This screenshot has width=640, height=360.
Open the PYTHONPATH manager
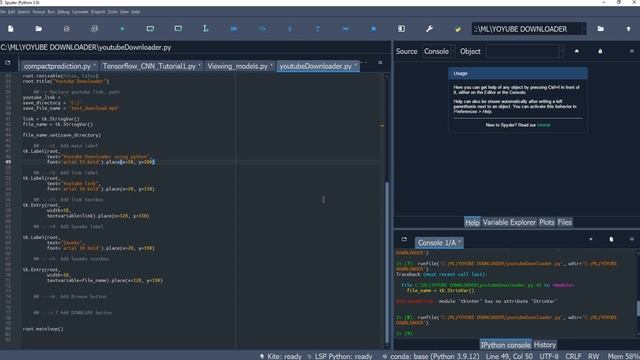458,29
